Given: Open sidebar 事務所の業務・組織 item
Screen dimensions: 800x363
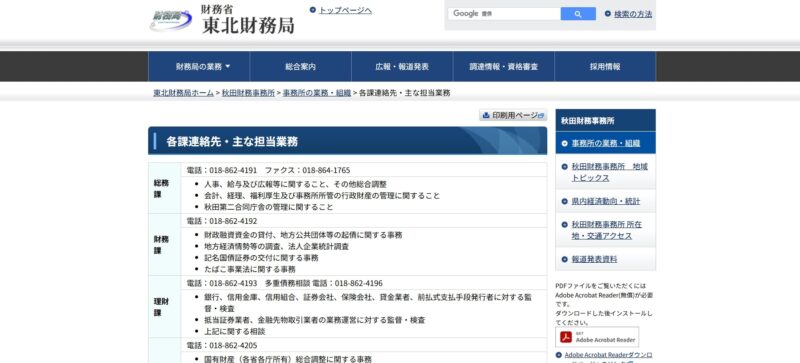Looking at the screenshot, I should [606, 143].
